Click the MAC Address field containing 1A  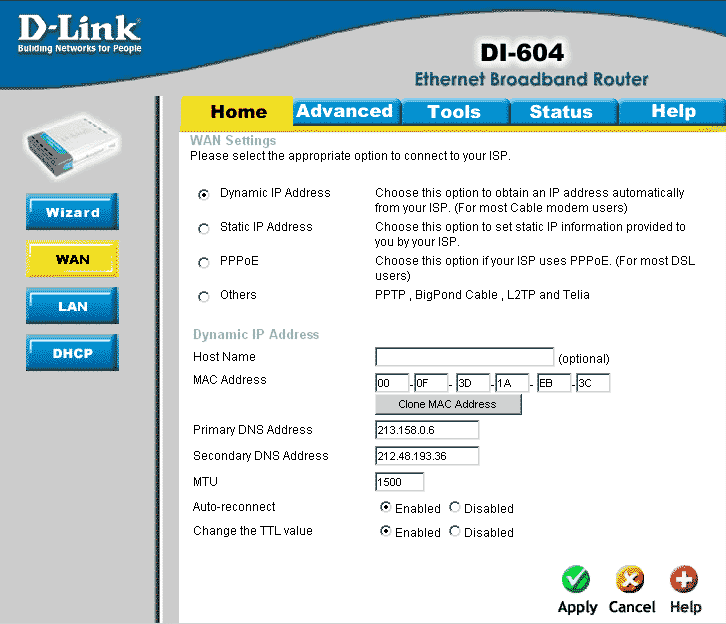tap(512, 383)
